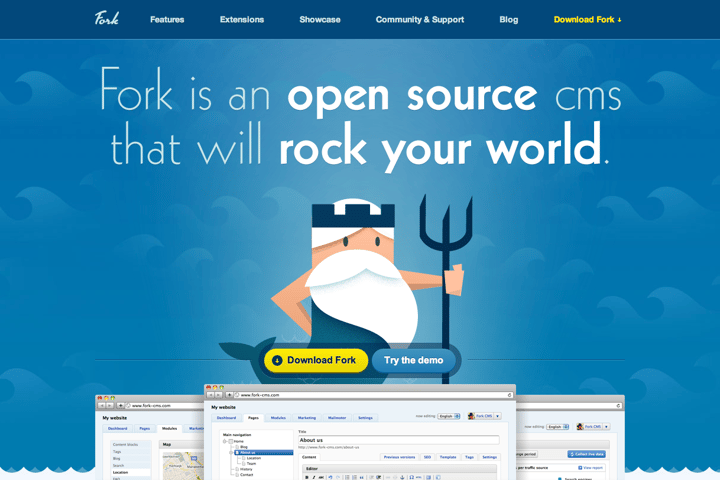Image resolution: width=720 pixels, height=480 pixels.
Task: Click the yellow Download Fork nav link
Action: [x=587, y=19]
